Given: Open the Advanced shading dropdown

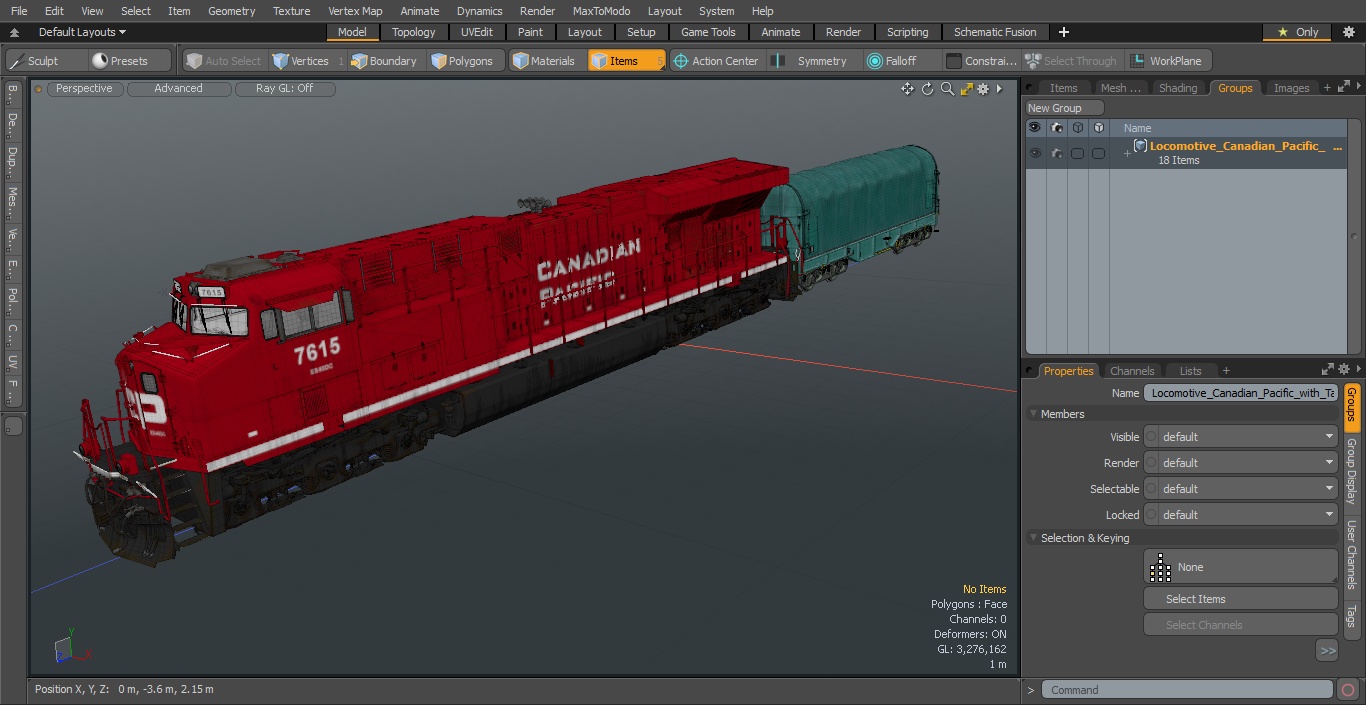Looking at the screenshot, I should pyautogui.click(x=178, y=89).
